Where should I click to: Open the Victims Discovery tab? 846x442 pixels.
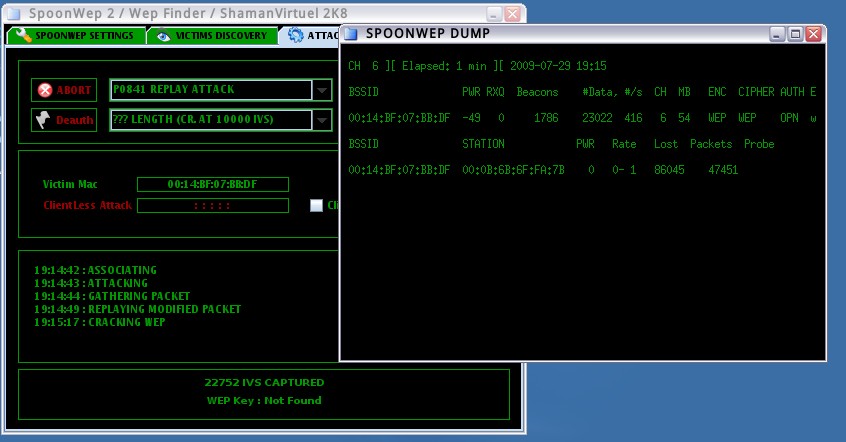212,36
